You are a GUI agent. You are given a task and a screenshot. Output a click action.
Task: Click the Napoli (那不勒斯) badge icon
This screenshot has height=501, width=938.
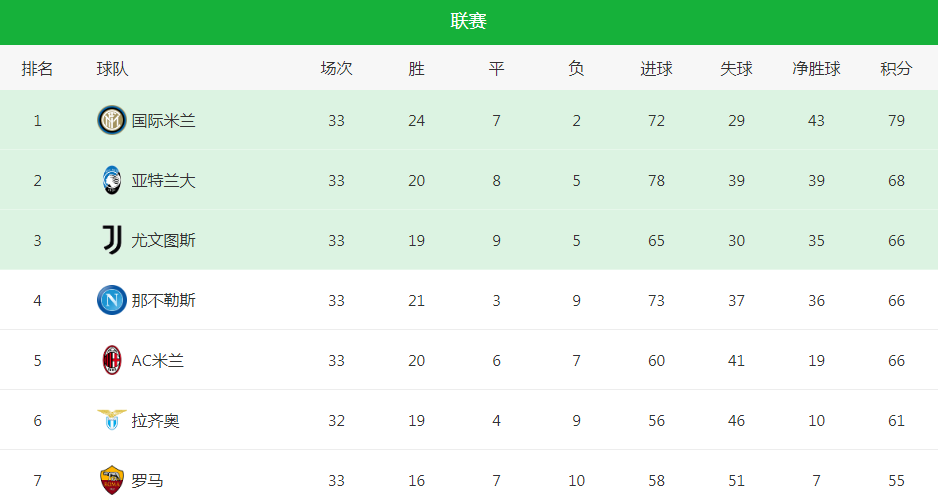[x=112, y=300]
